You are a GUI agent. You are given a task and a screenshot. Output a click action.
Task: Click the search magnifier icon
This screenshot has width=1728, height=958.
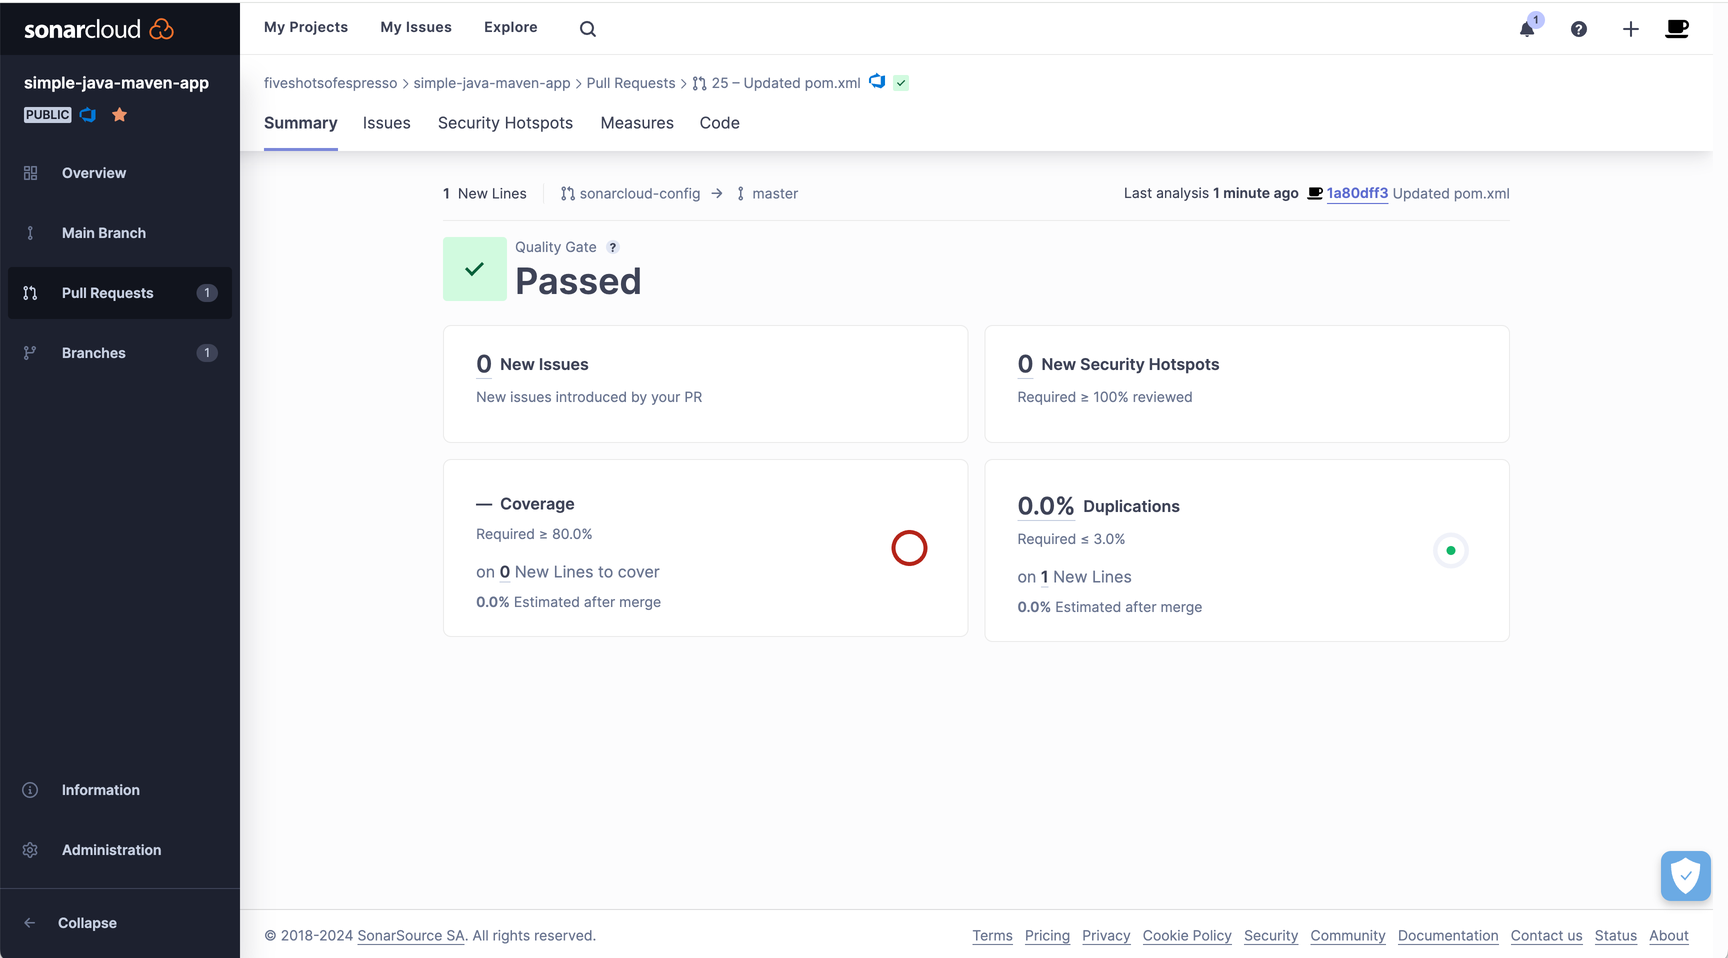coord(587,28)
